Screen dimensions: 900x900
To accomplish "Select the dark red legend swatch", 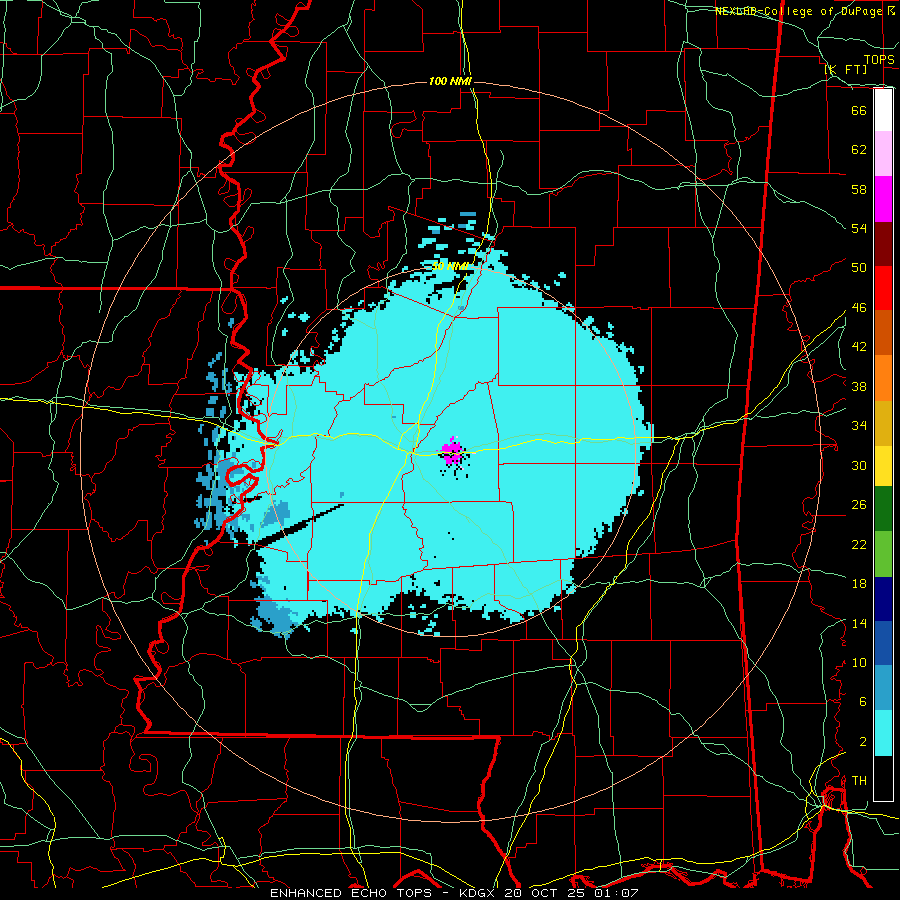I will coord(883,243).
